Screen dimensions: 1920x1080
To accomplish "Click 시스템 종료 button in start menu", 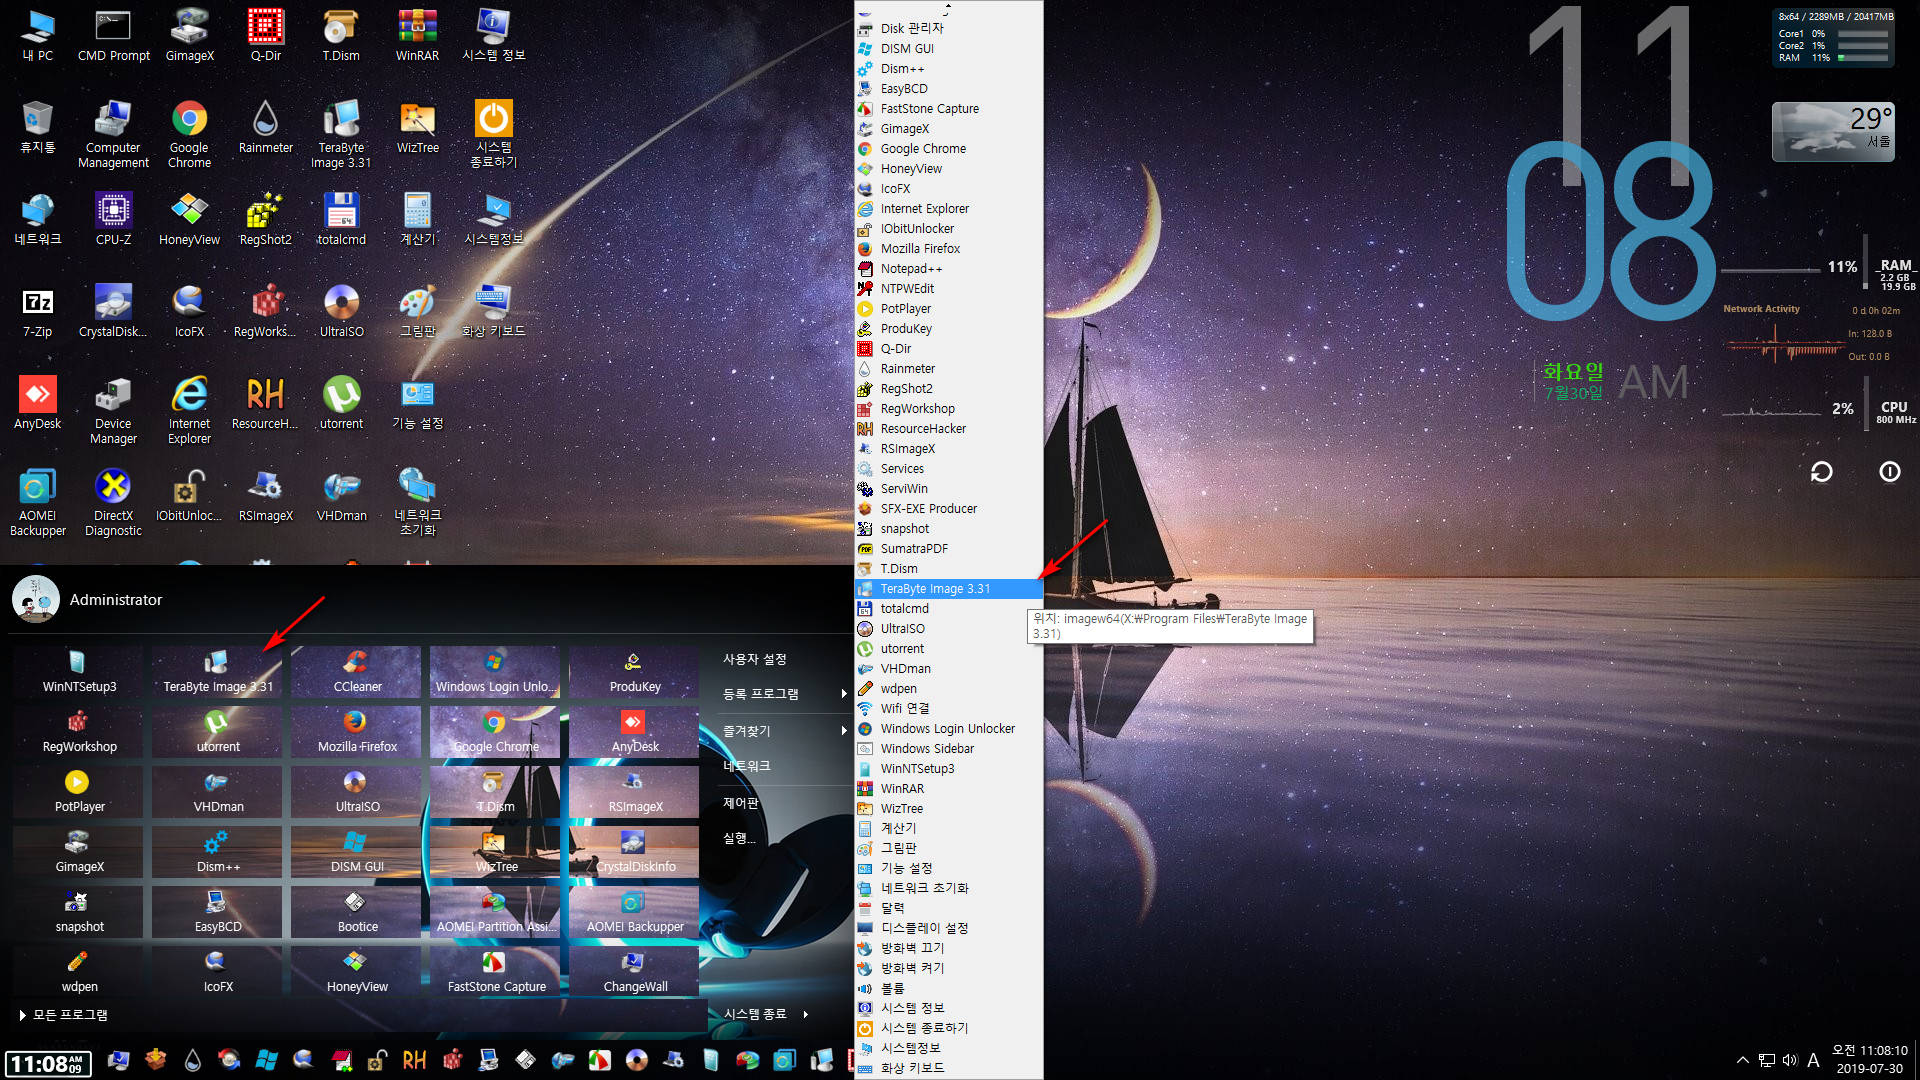I will [755, 1014].
